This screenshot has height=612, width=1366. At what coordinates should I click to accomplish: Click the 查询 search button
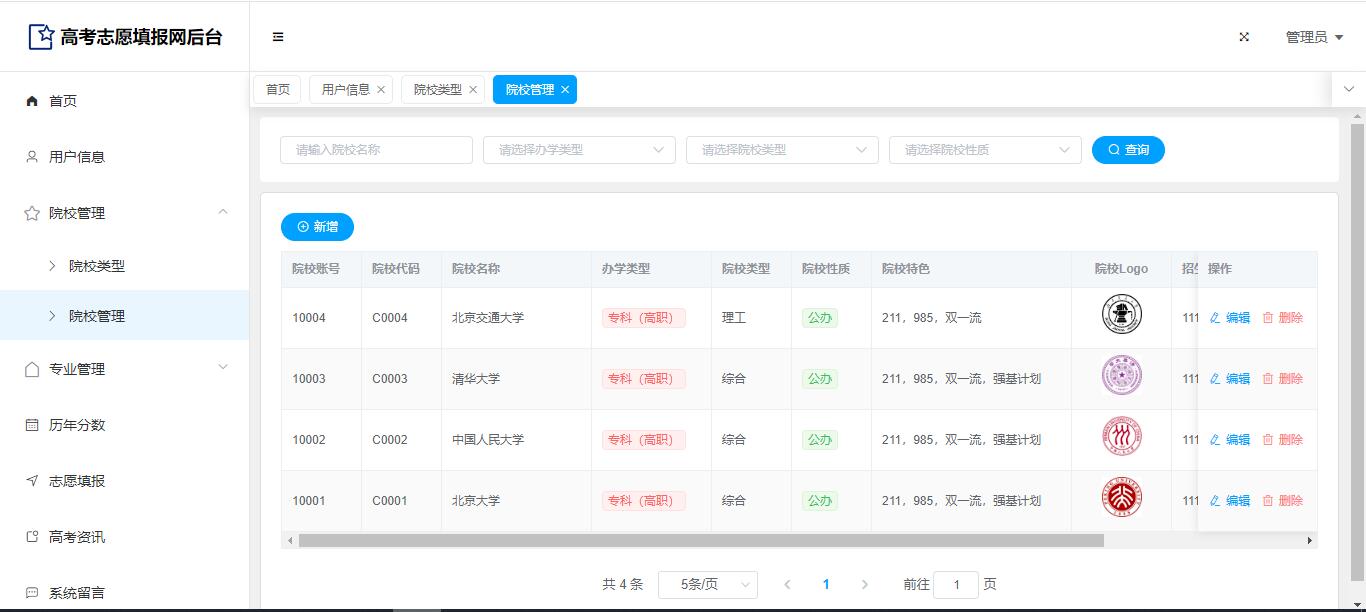(1128, 150)
